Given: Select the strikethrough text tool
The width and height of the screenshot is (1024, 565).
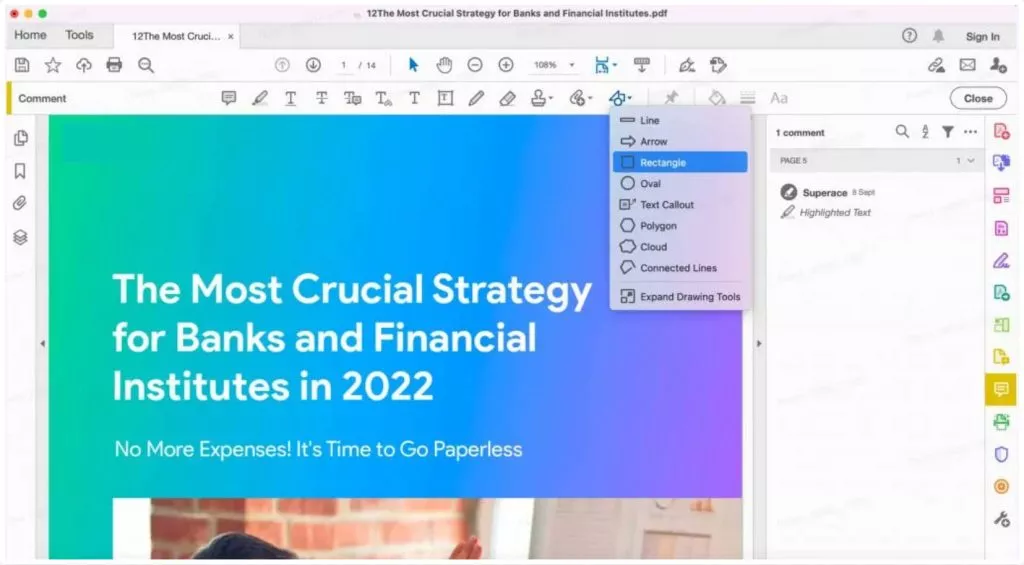Looking at the screenshot, I should coord(321,98).
